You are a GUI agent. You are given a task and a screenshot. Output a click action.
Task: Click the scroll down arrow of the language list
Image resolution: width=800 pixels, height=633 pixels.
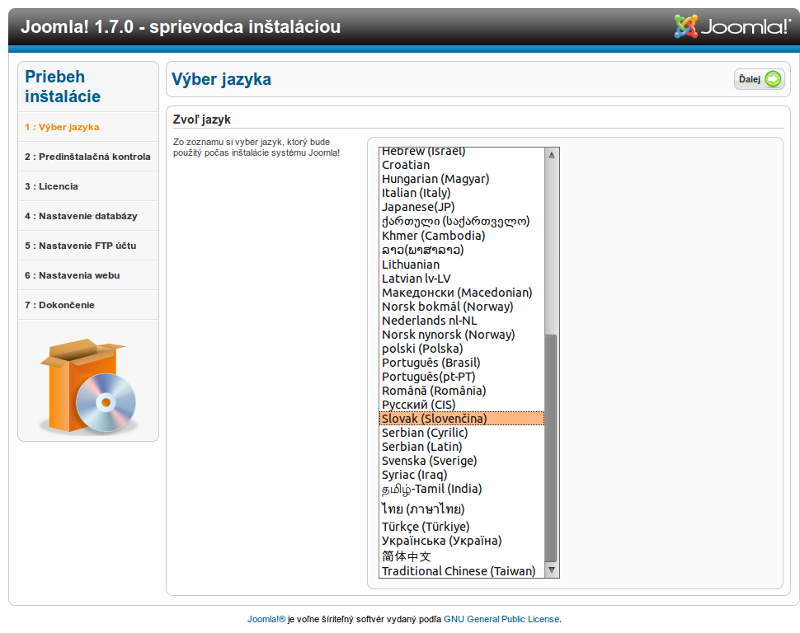click(552, 570)
